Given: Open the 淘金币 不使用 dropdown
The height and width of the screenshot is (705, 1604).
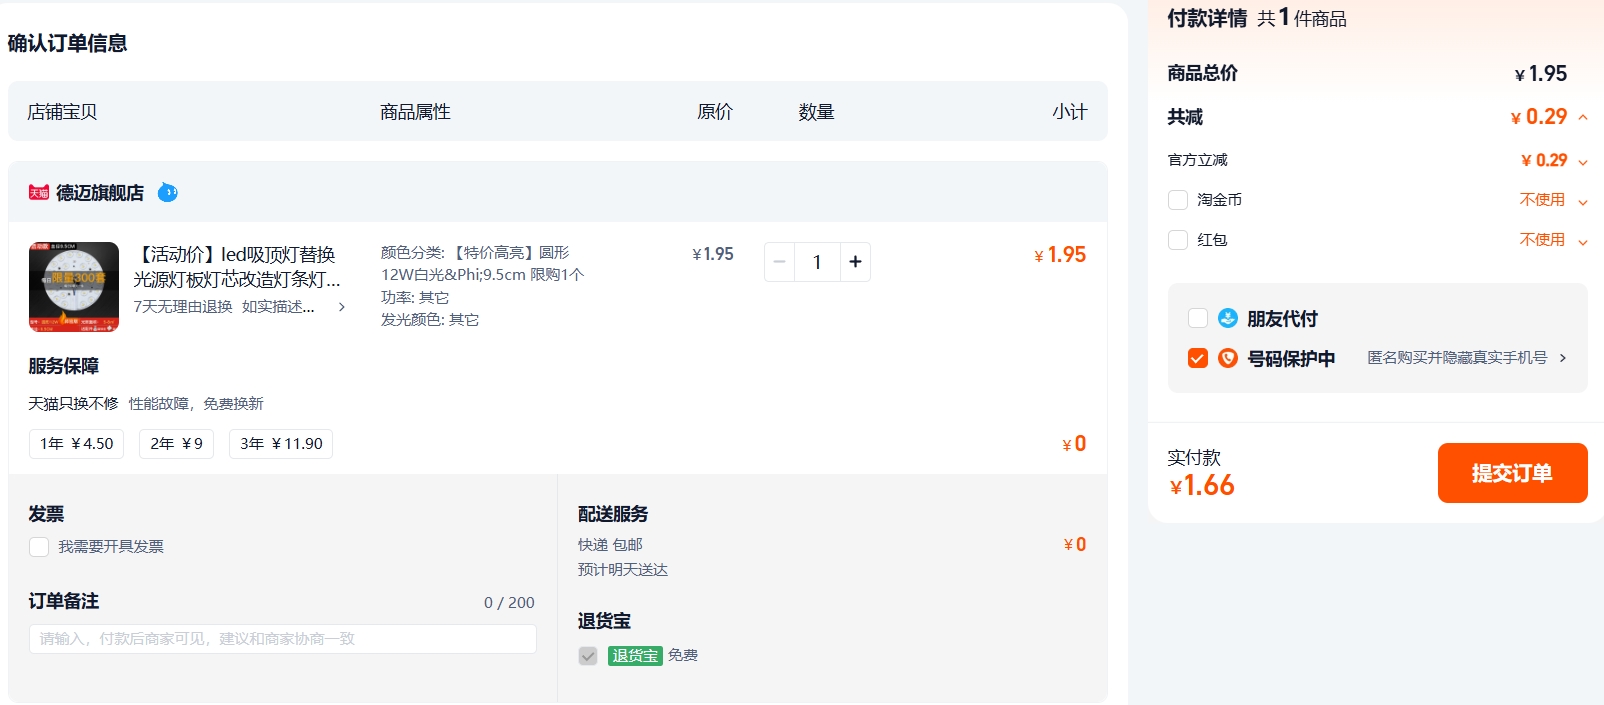Looking at the screenshot, I should coord(1553,200).
